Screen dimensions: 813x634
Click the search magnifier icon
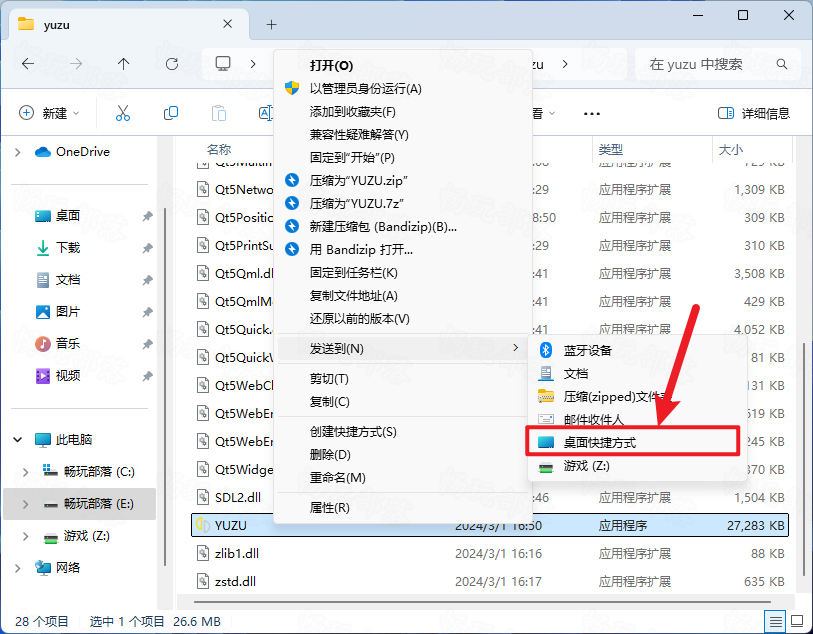(781, 64)
